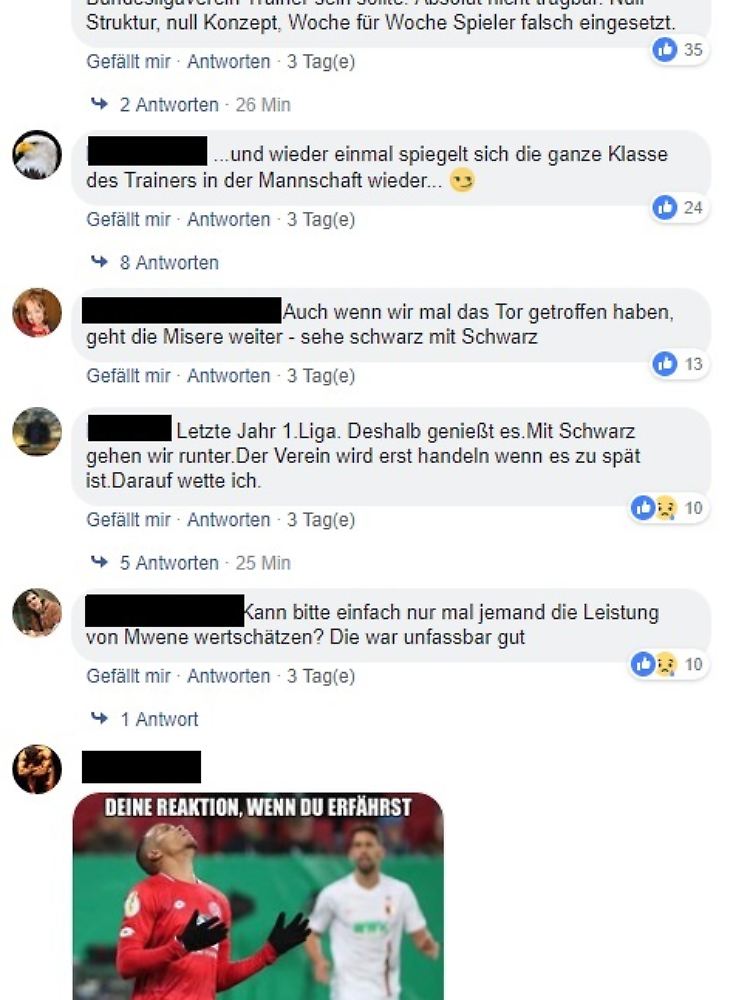The image size is (750, 1000).
Task: Click the like reaction showing 13
Action: [678, 364]
